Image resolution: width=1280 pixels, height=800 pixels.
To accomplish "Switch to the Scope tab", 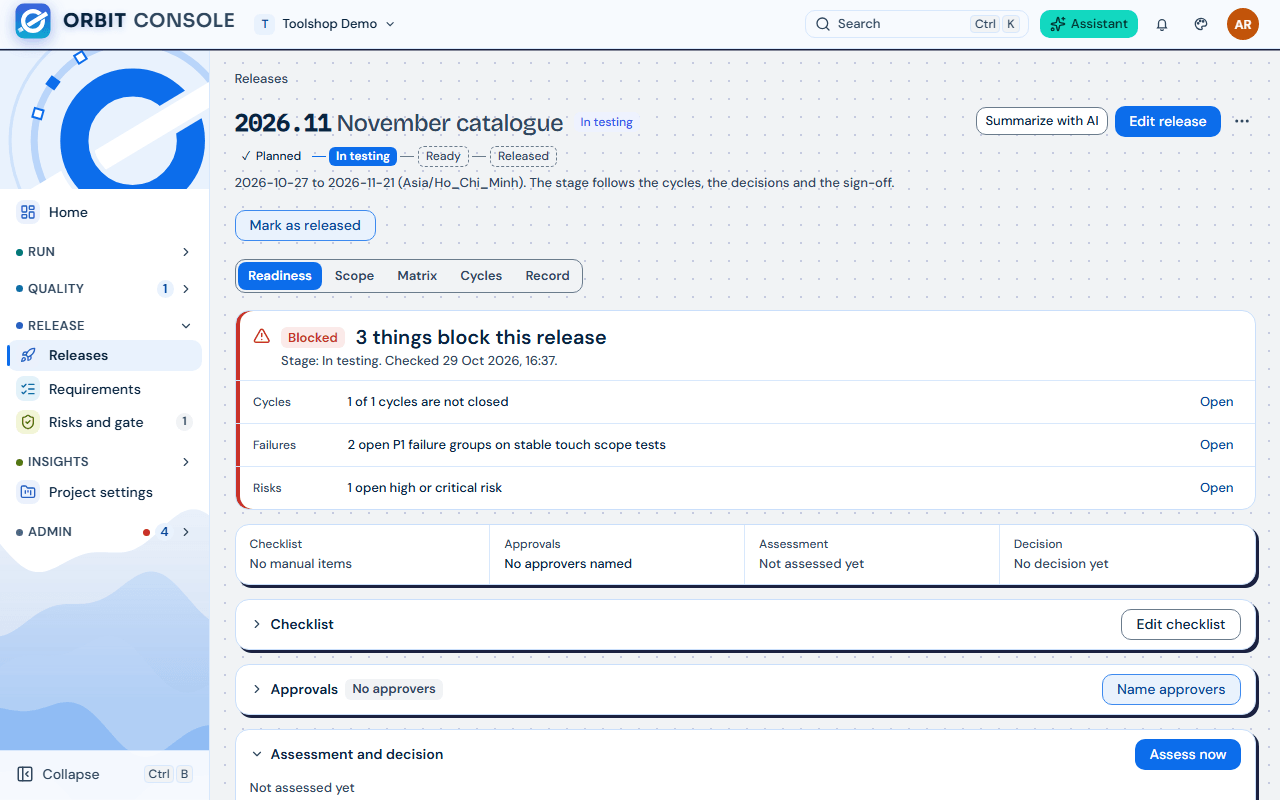I will (354, 276).
